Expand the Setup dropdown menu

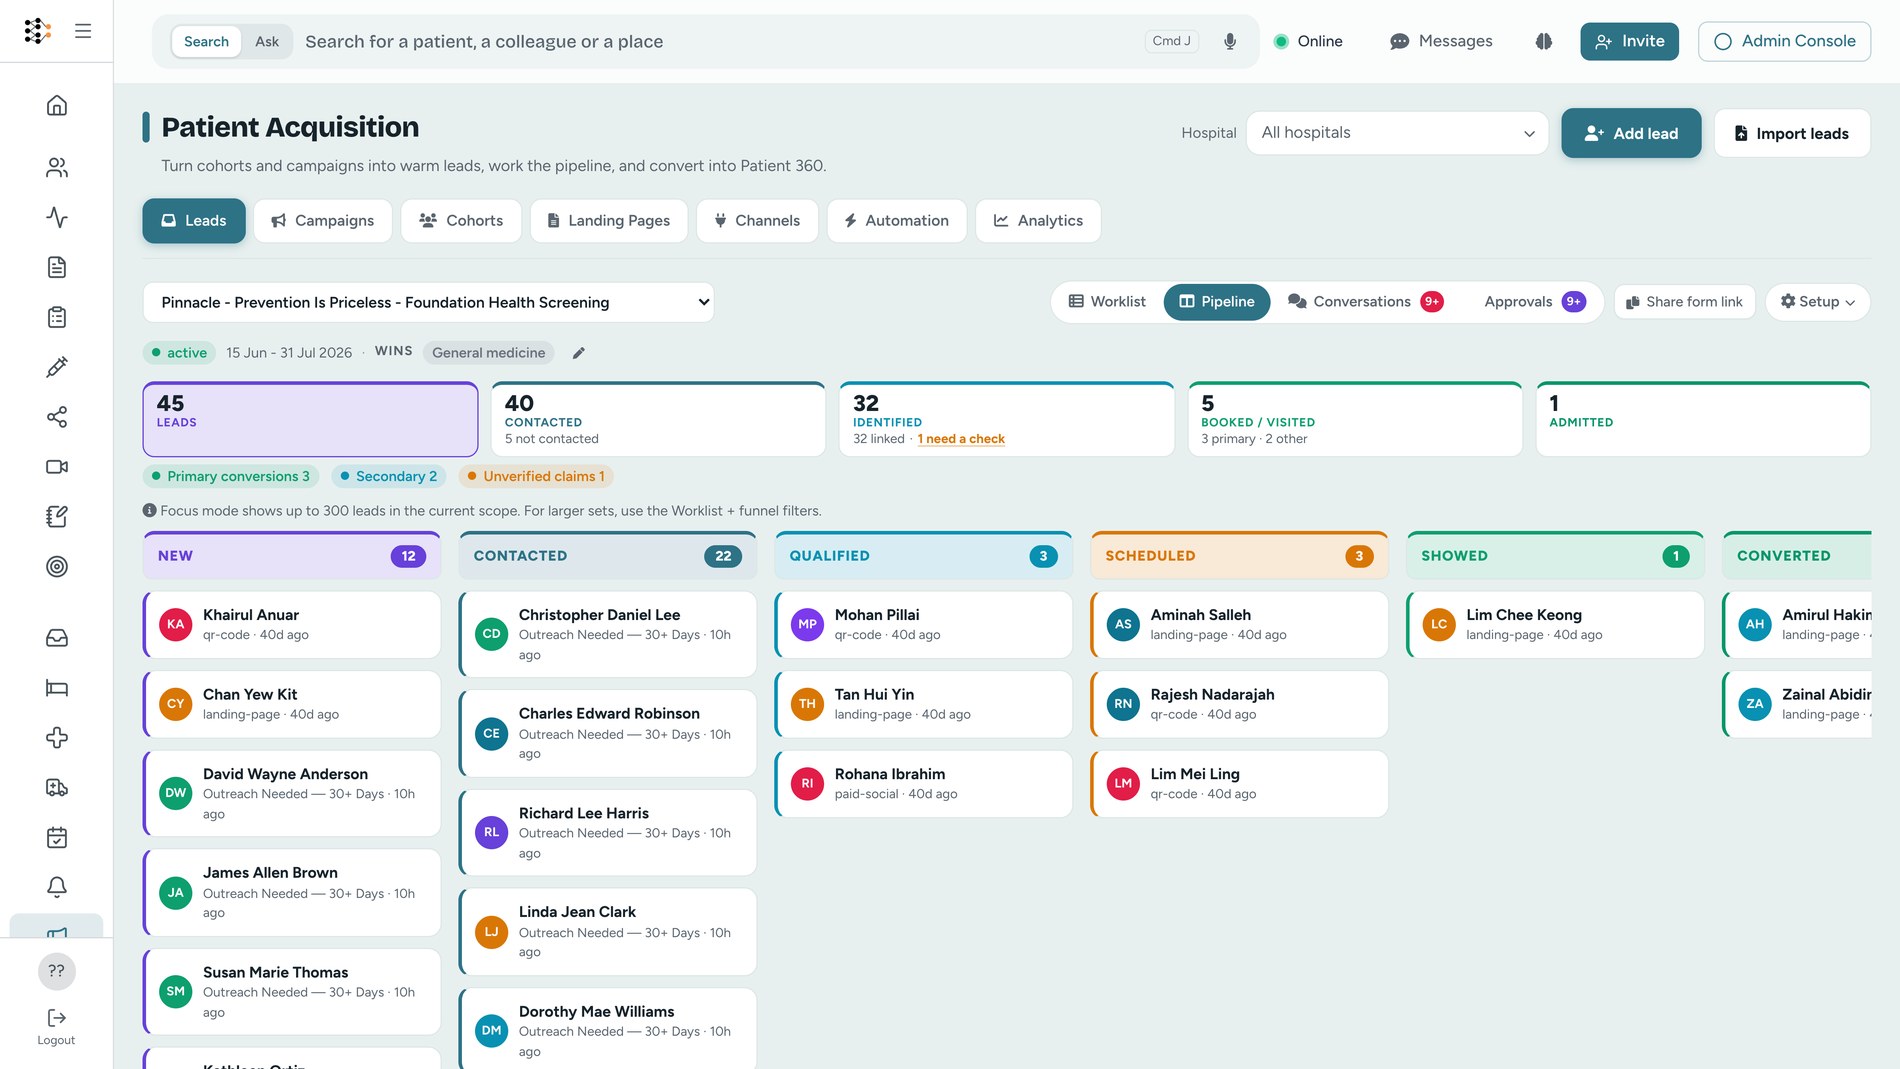[1818, 302]
